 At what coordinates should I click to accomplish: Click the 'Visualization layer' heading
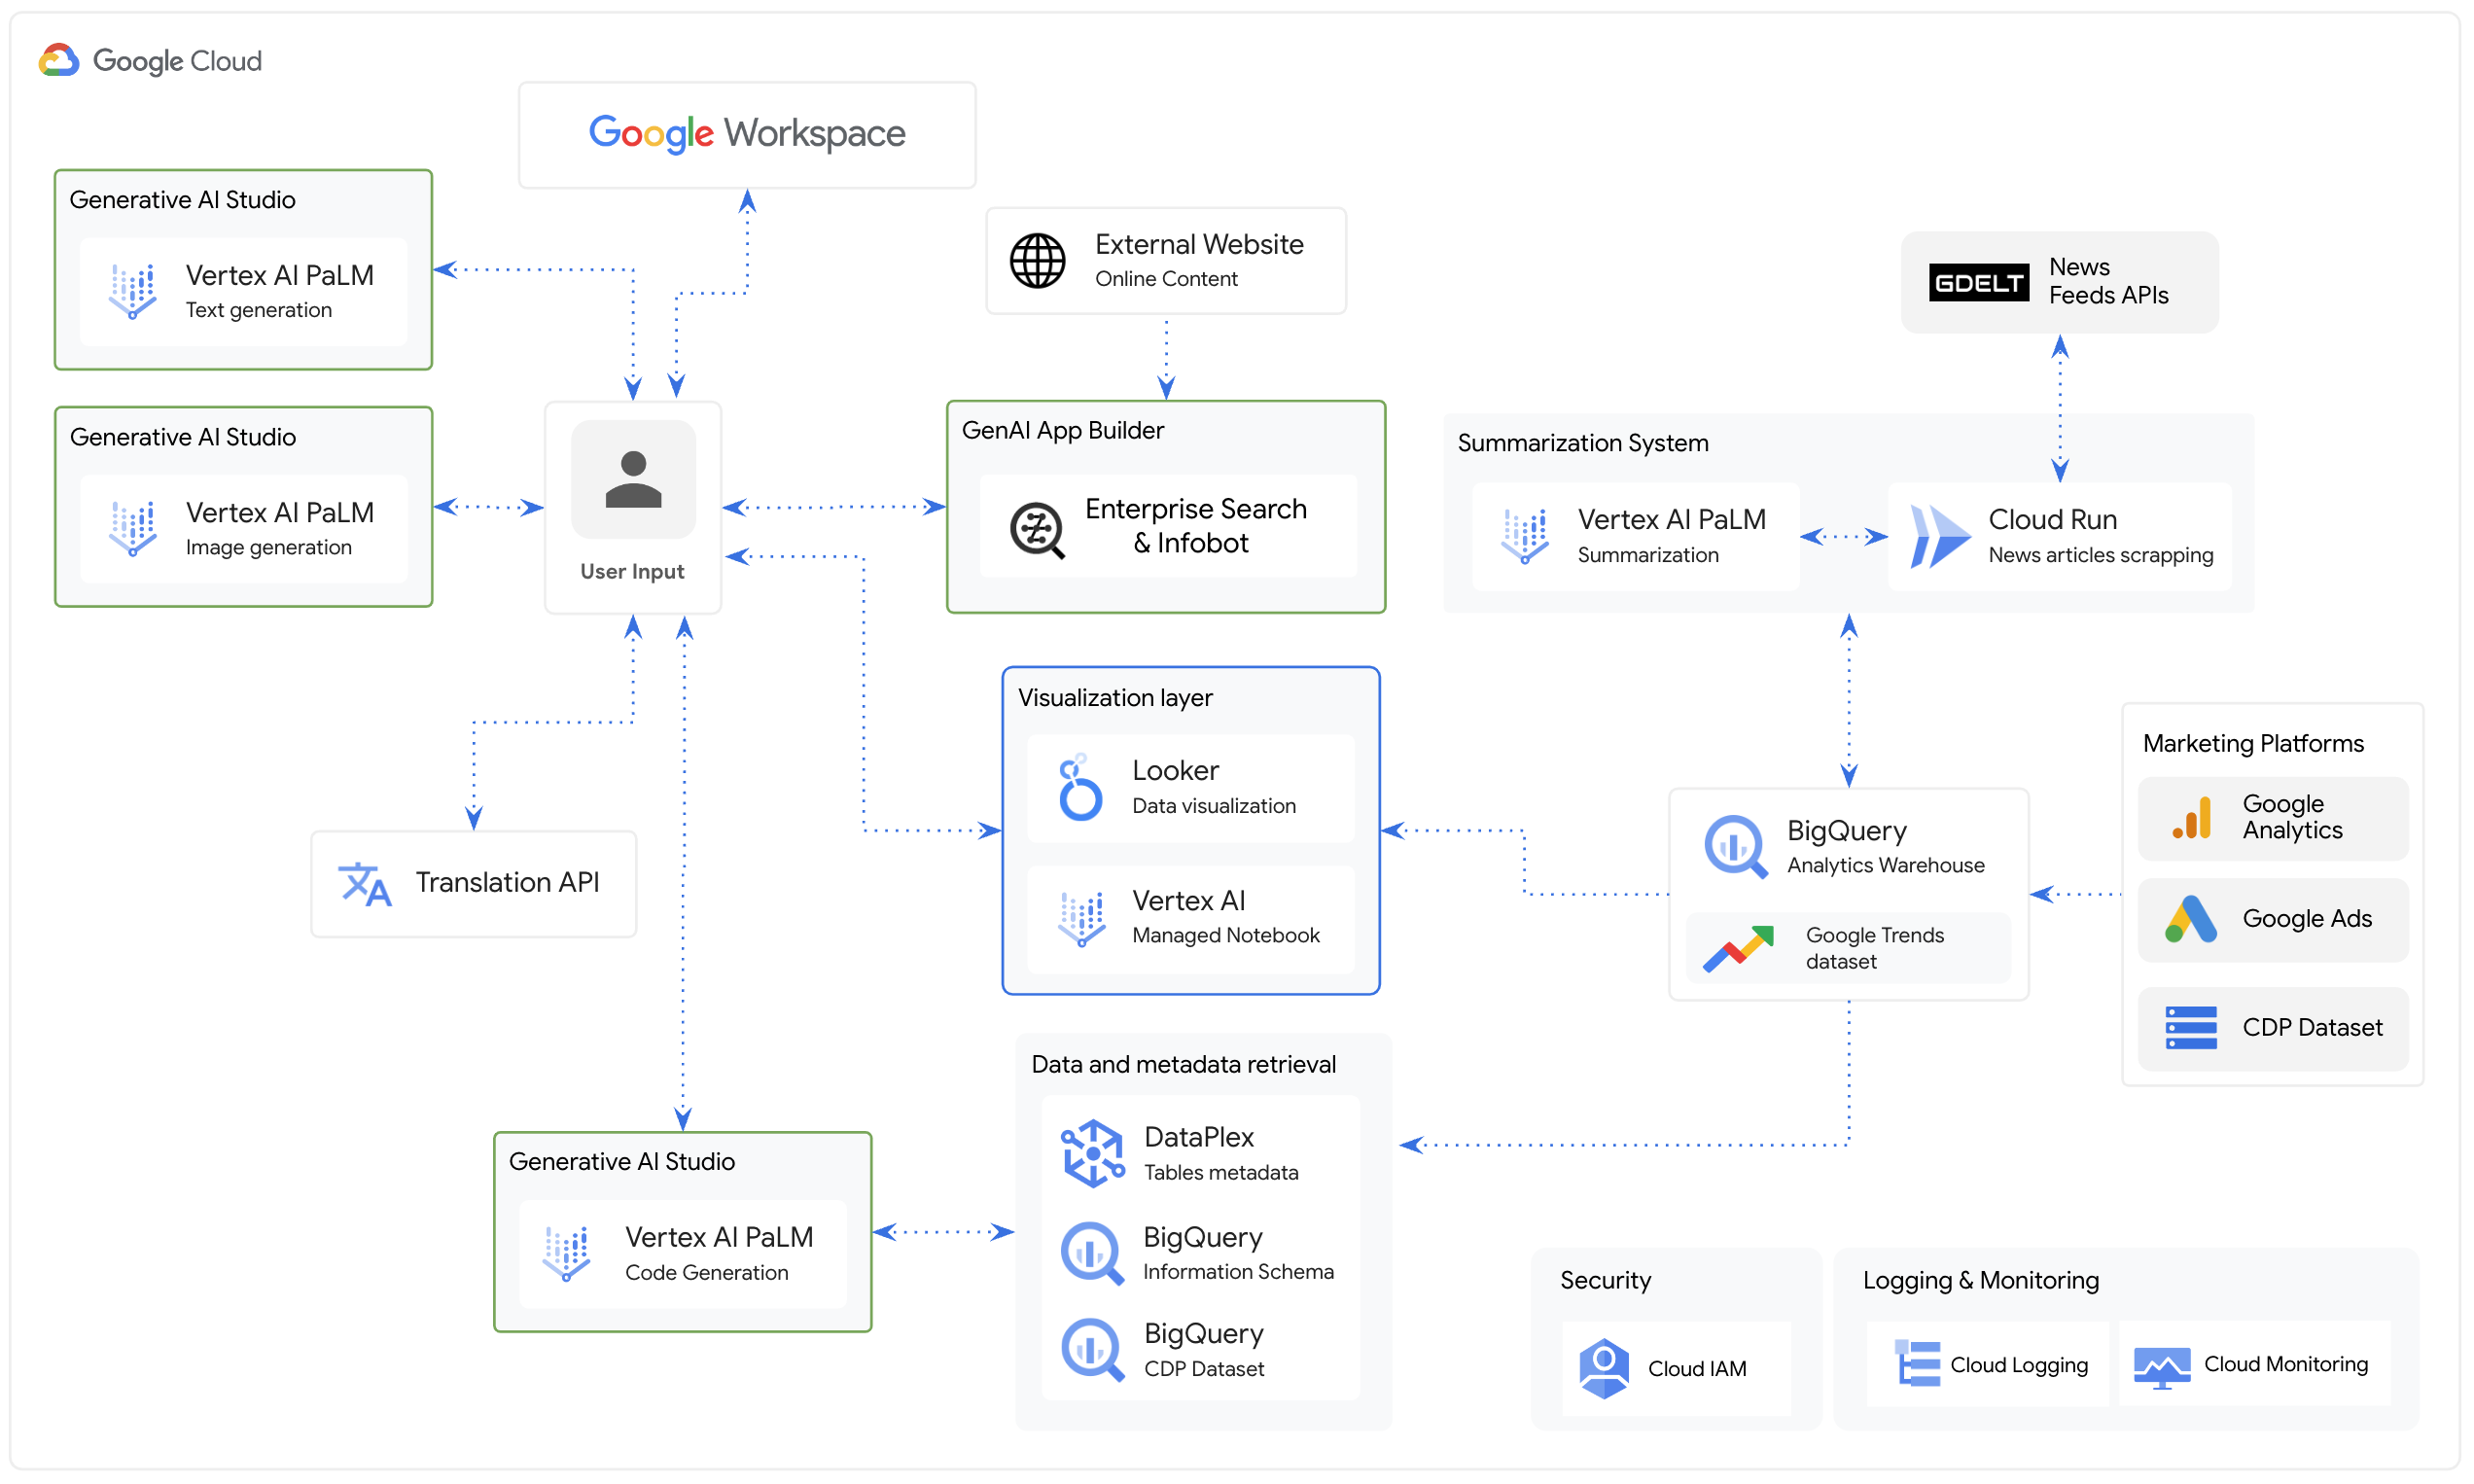coord(1116,698)
